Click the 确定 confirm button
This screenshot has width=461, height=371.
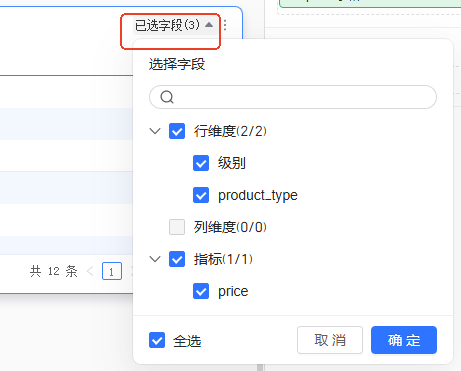(404, 340)
